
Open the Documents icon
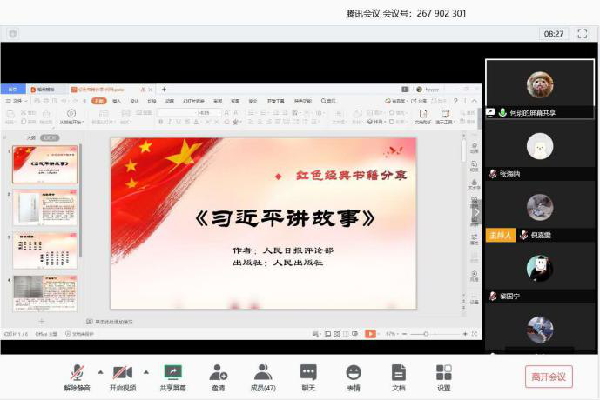tap(398, 376)
